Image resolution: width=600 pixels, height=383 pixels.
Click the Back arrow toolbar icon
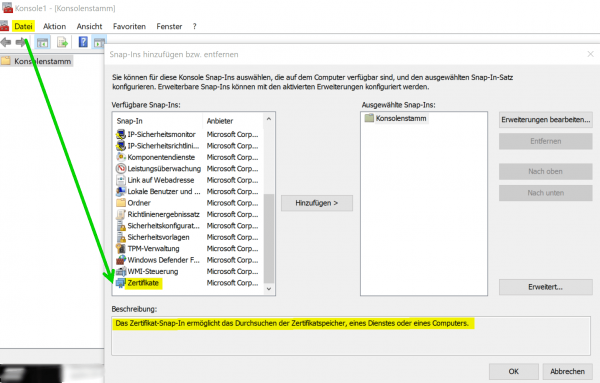click(6, 42)
